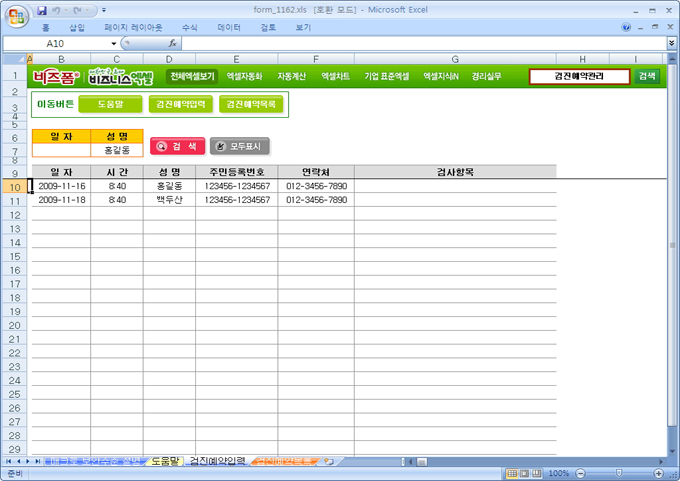The height and width of the screenshot is (481, 680).
Task: Open the quick access toolbar customize dropdown
Action: coord(105,10)
